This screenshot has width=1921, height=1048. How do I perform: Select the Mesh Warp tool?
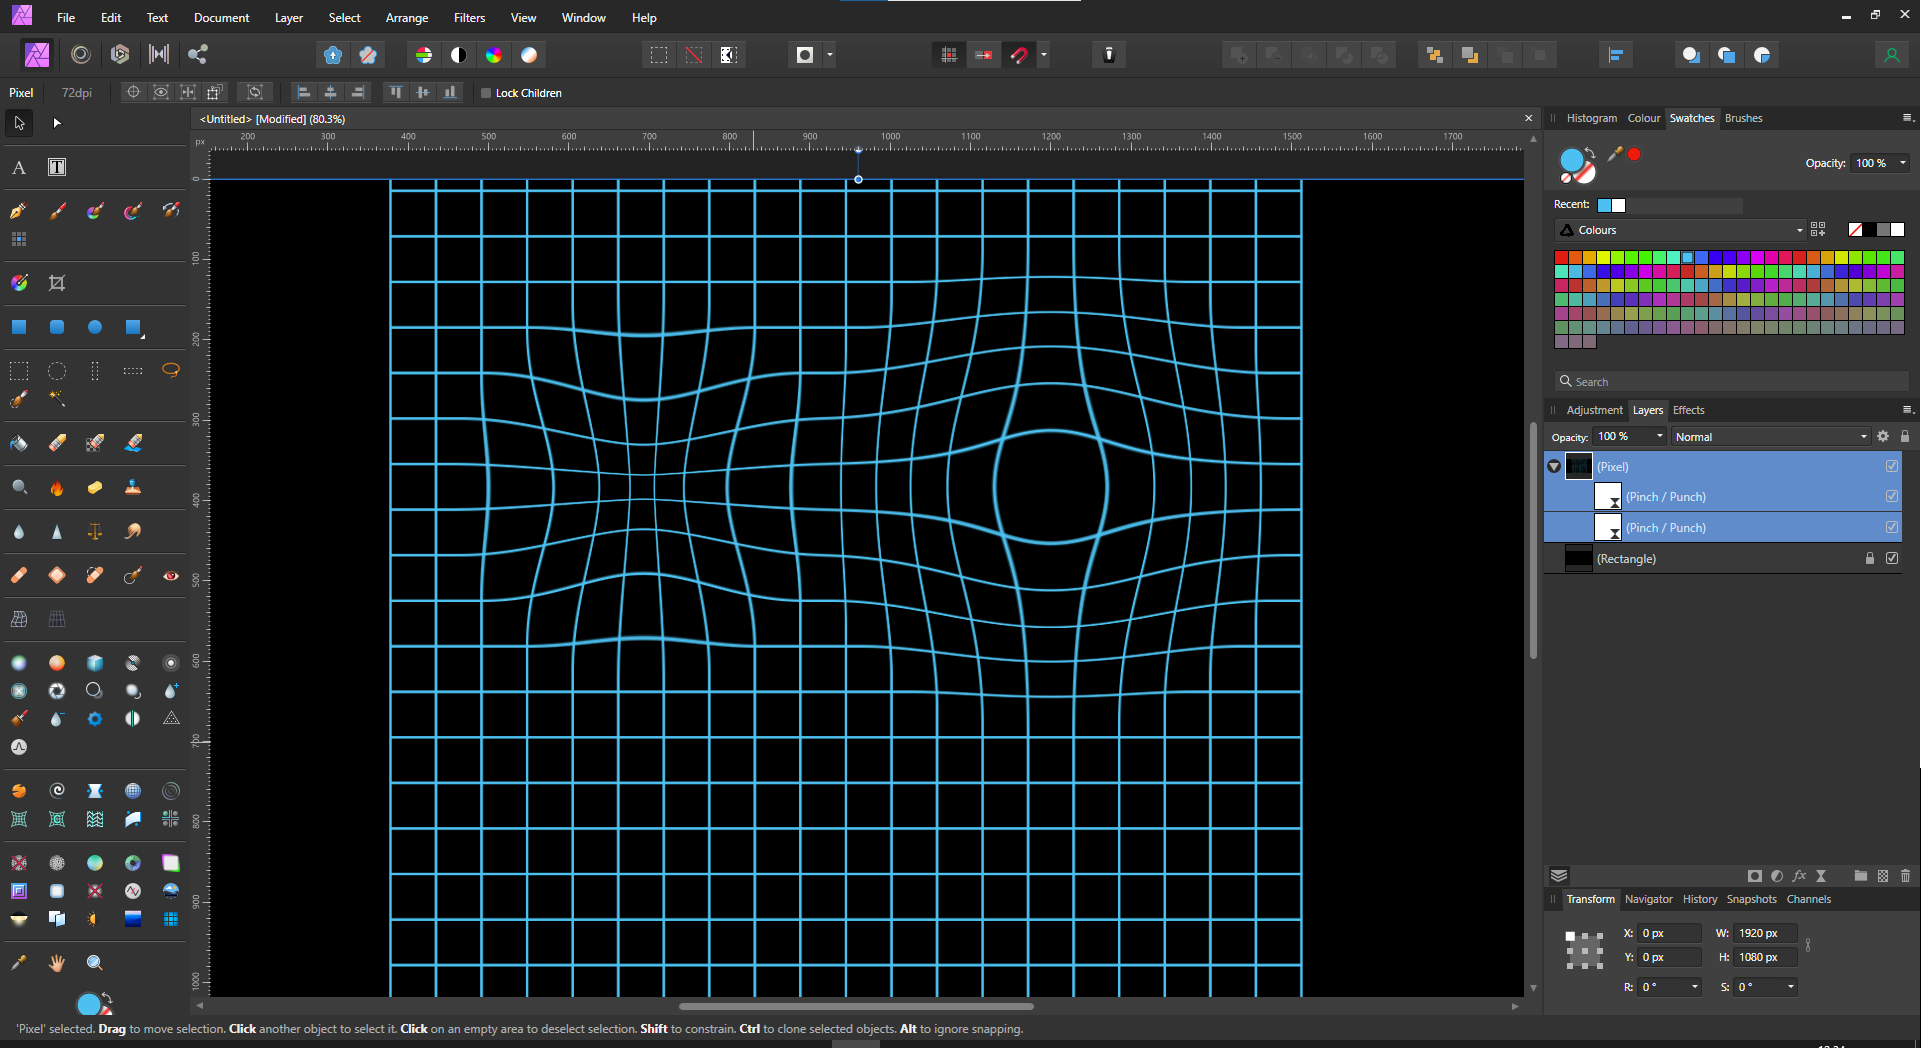point(19,619)
